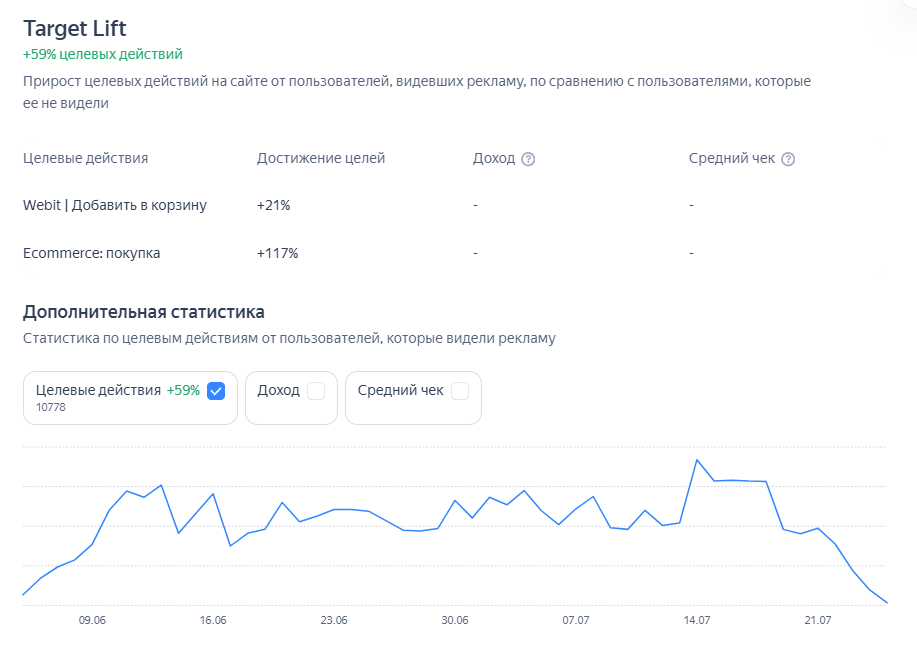Viewport: 917px width, 649px height.
Task: Click the help icon next to Доход header
Action: pyautogui.click(x=529, y=159)
